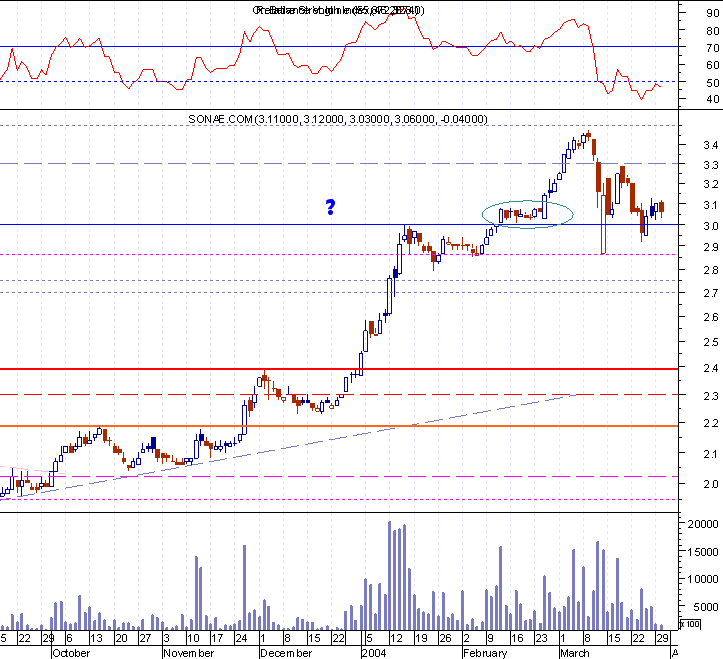Click the March month label

[575, 653]
